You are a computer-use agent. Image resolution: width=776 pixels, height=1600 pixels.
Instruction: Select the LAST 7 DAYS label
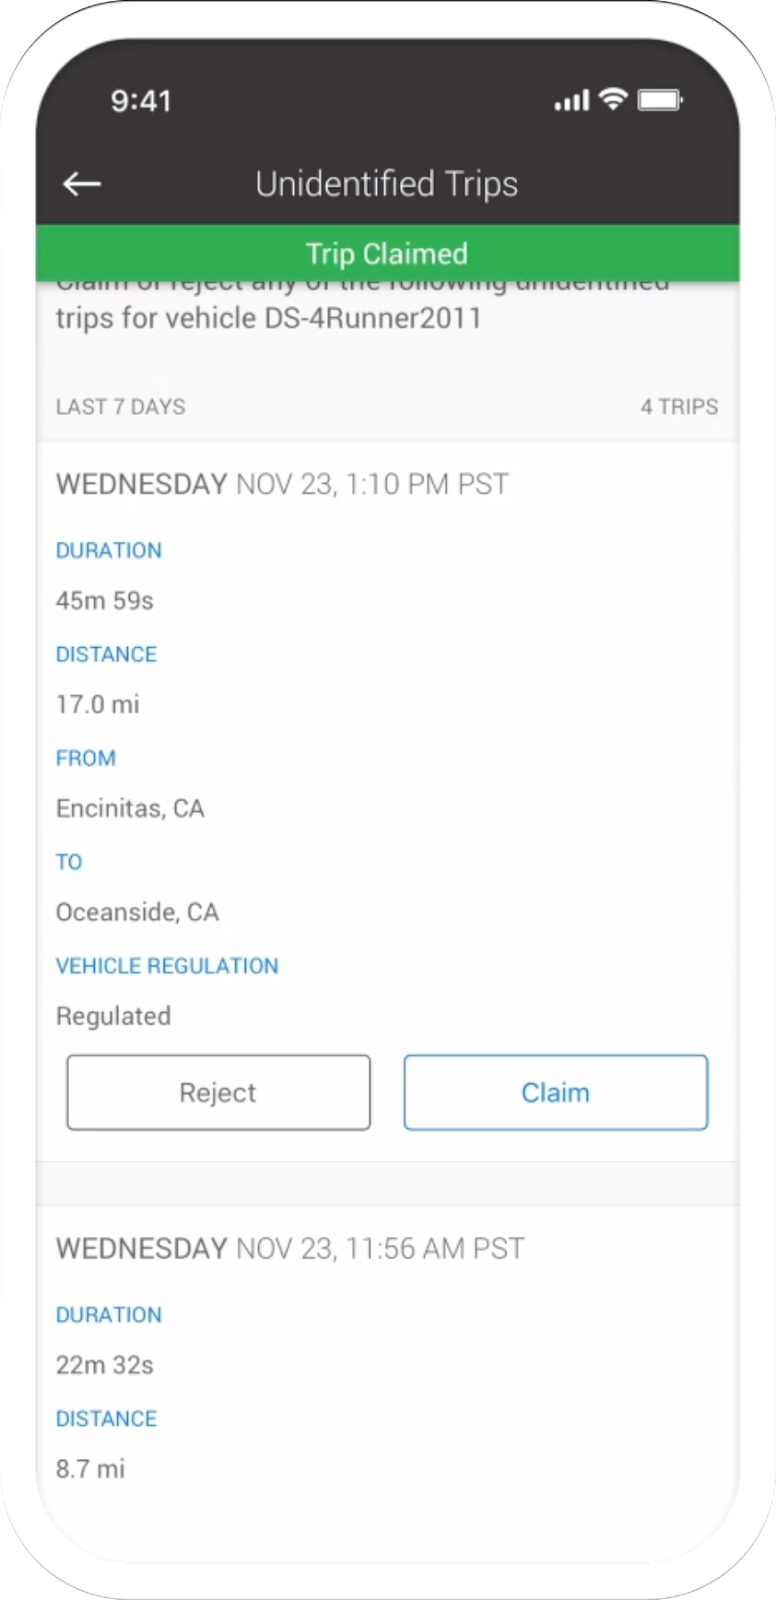point(121,407)
